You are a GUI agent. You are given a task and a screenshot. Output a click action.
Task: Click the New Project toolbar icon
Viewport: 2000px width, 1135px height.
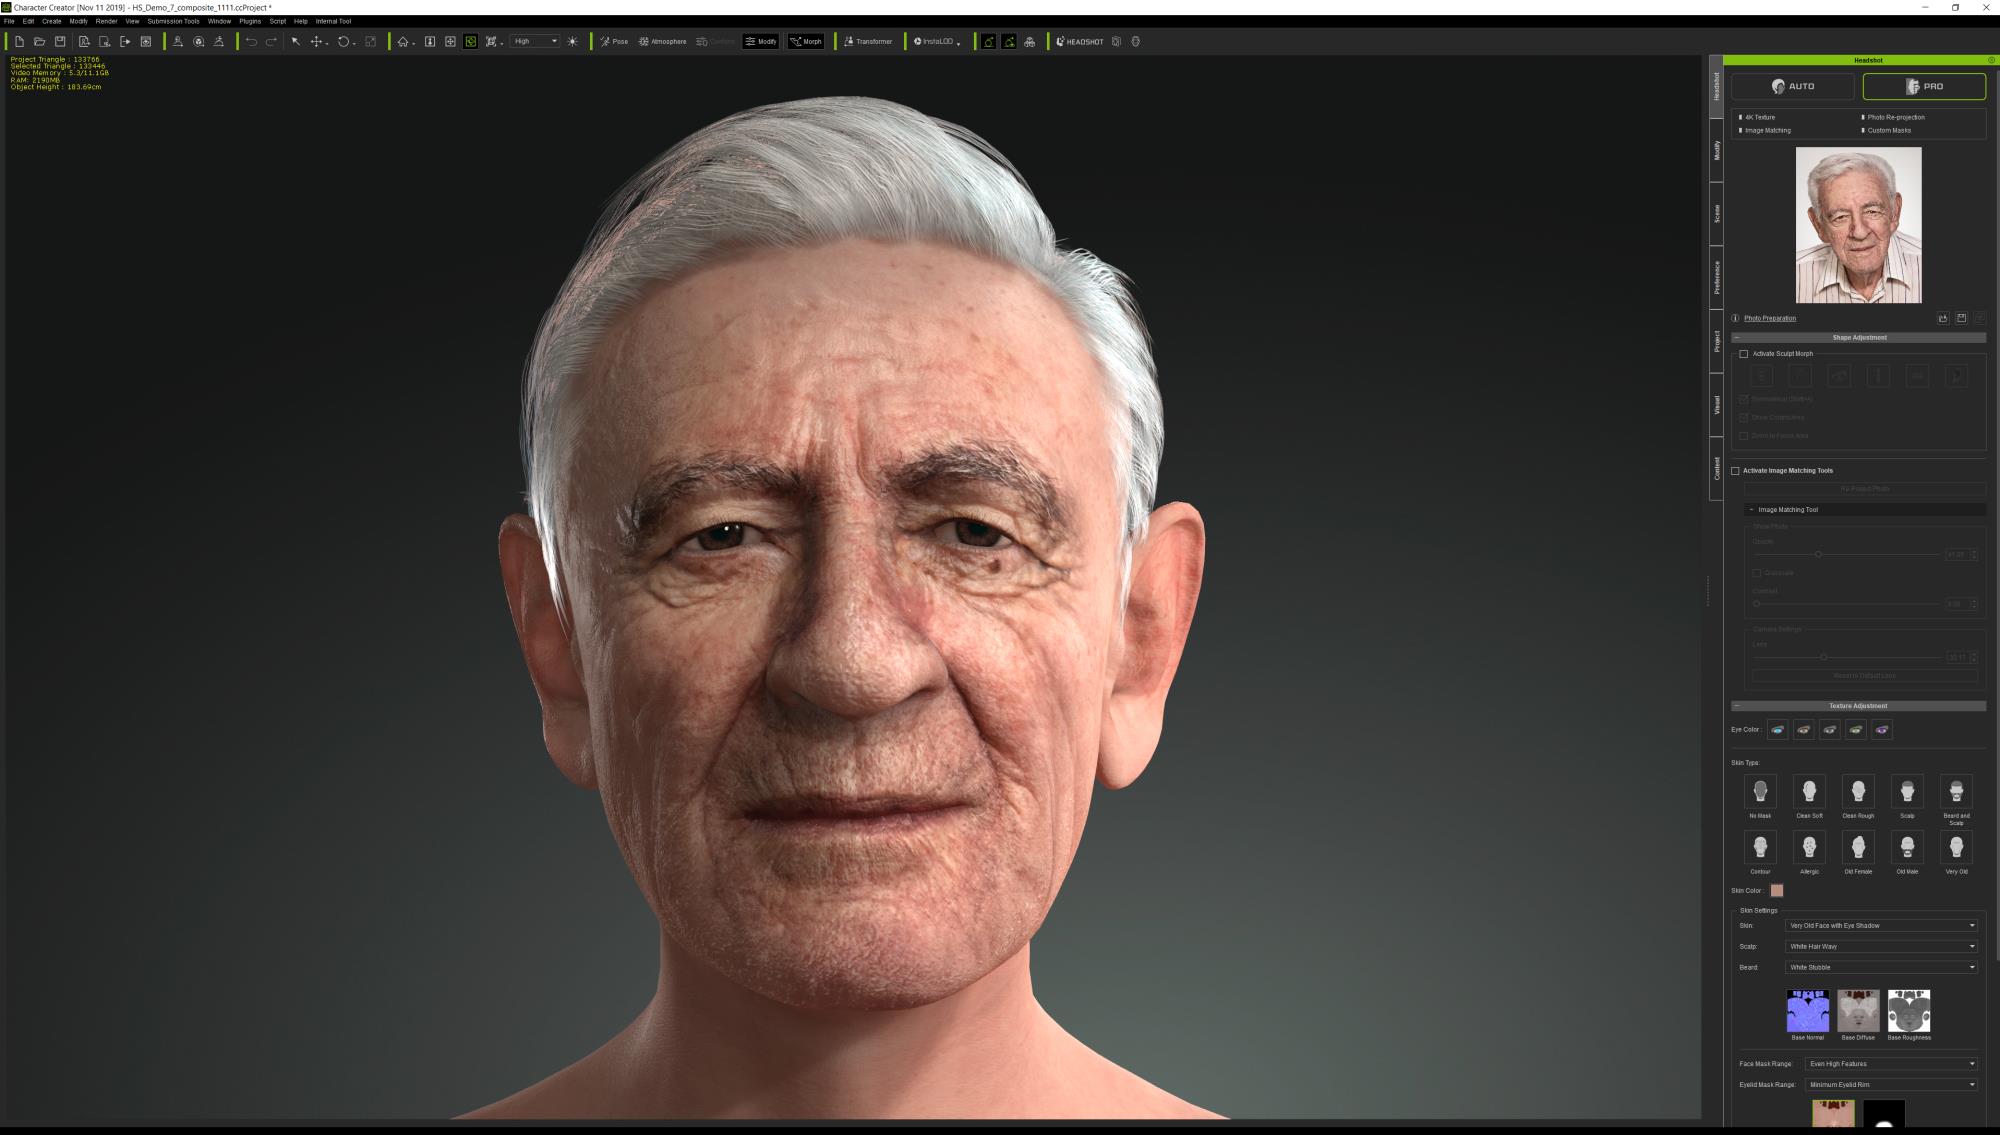coord(19,41)
